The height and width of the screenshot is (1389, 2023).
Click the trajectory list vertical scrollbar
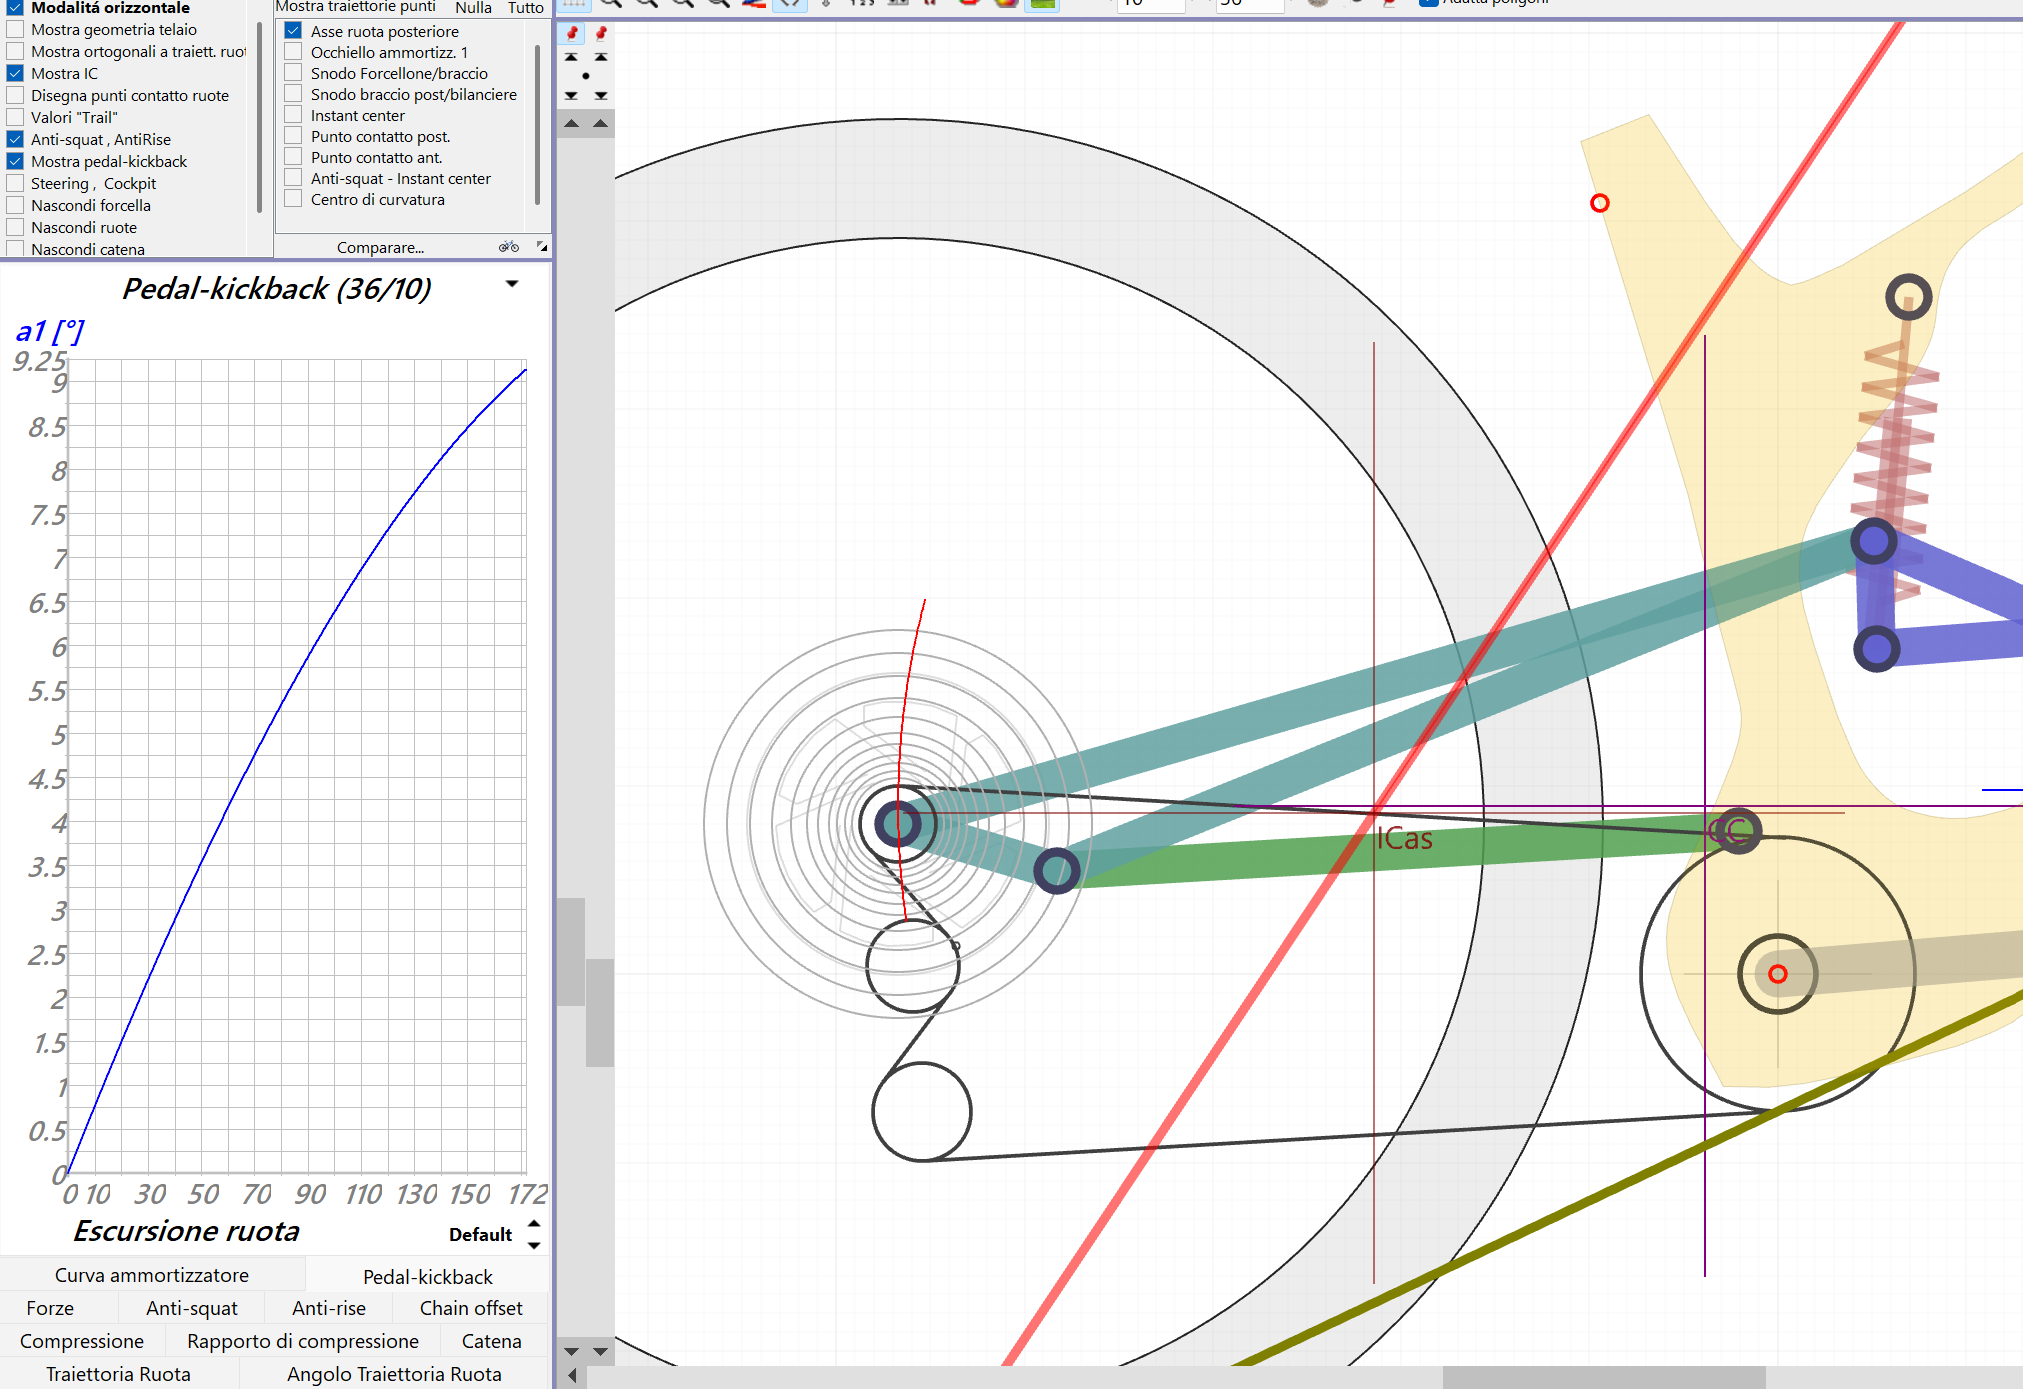(537, 123)
